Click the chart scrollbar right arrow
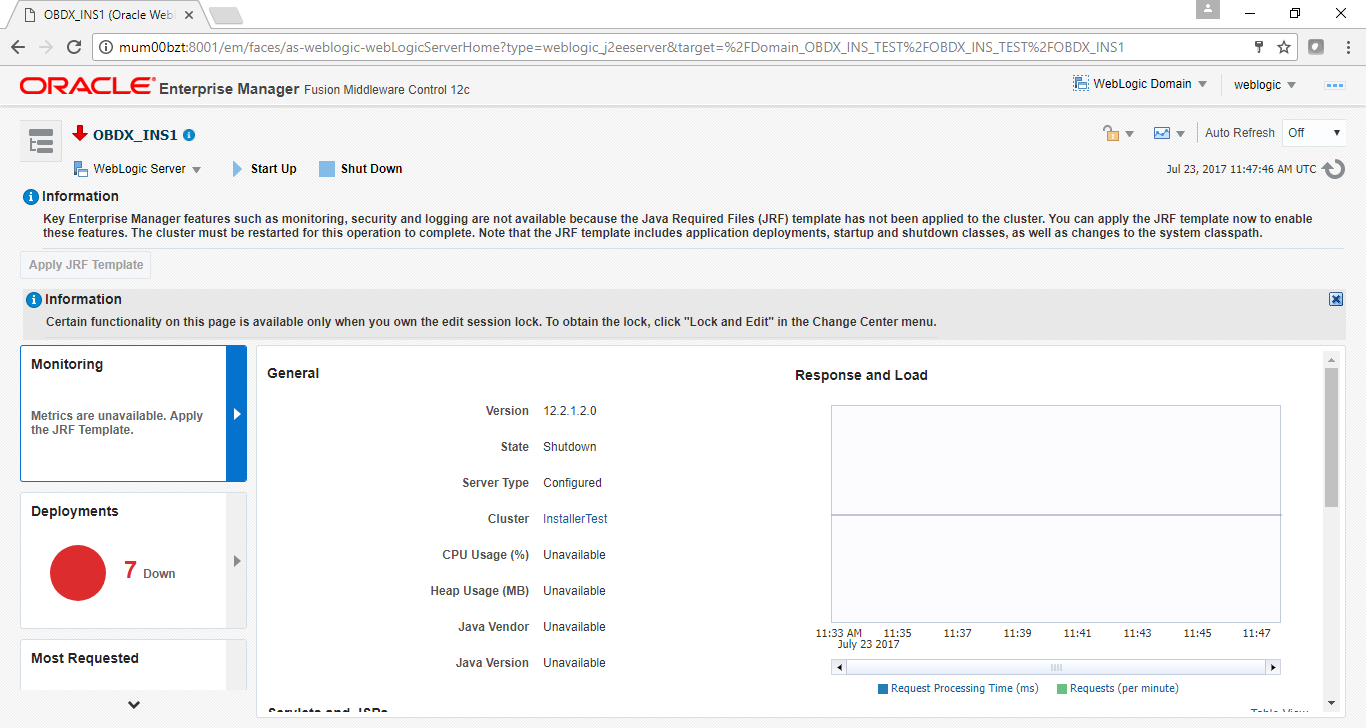Image resolution: width=1366 pixels, height=728 pixels. click(1273, 667)
